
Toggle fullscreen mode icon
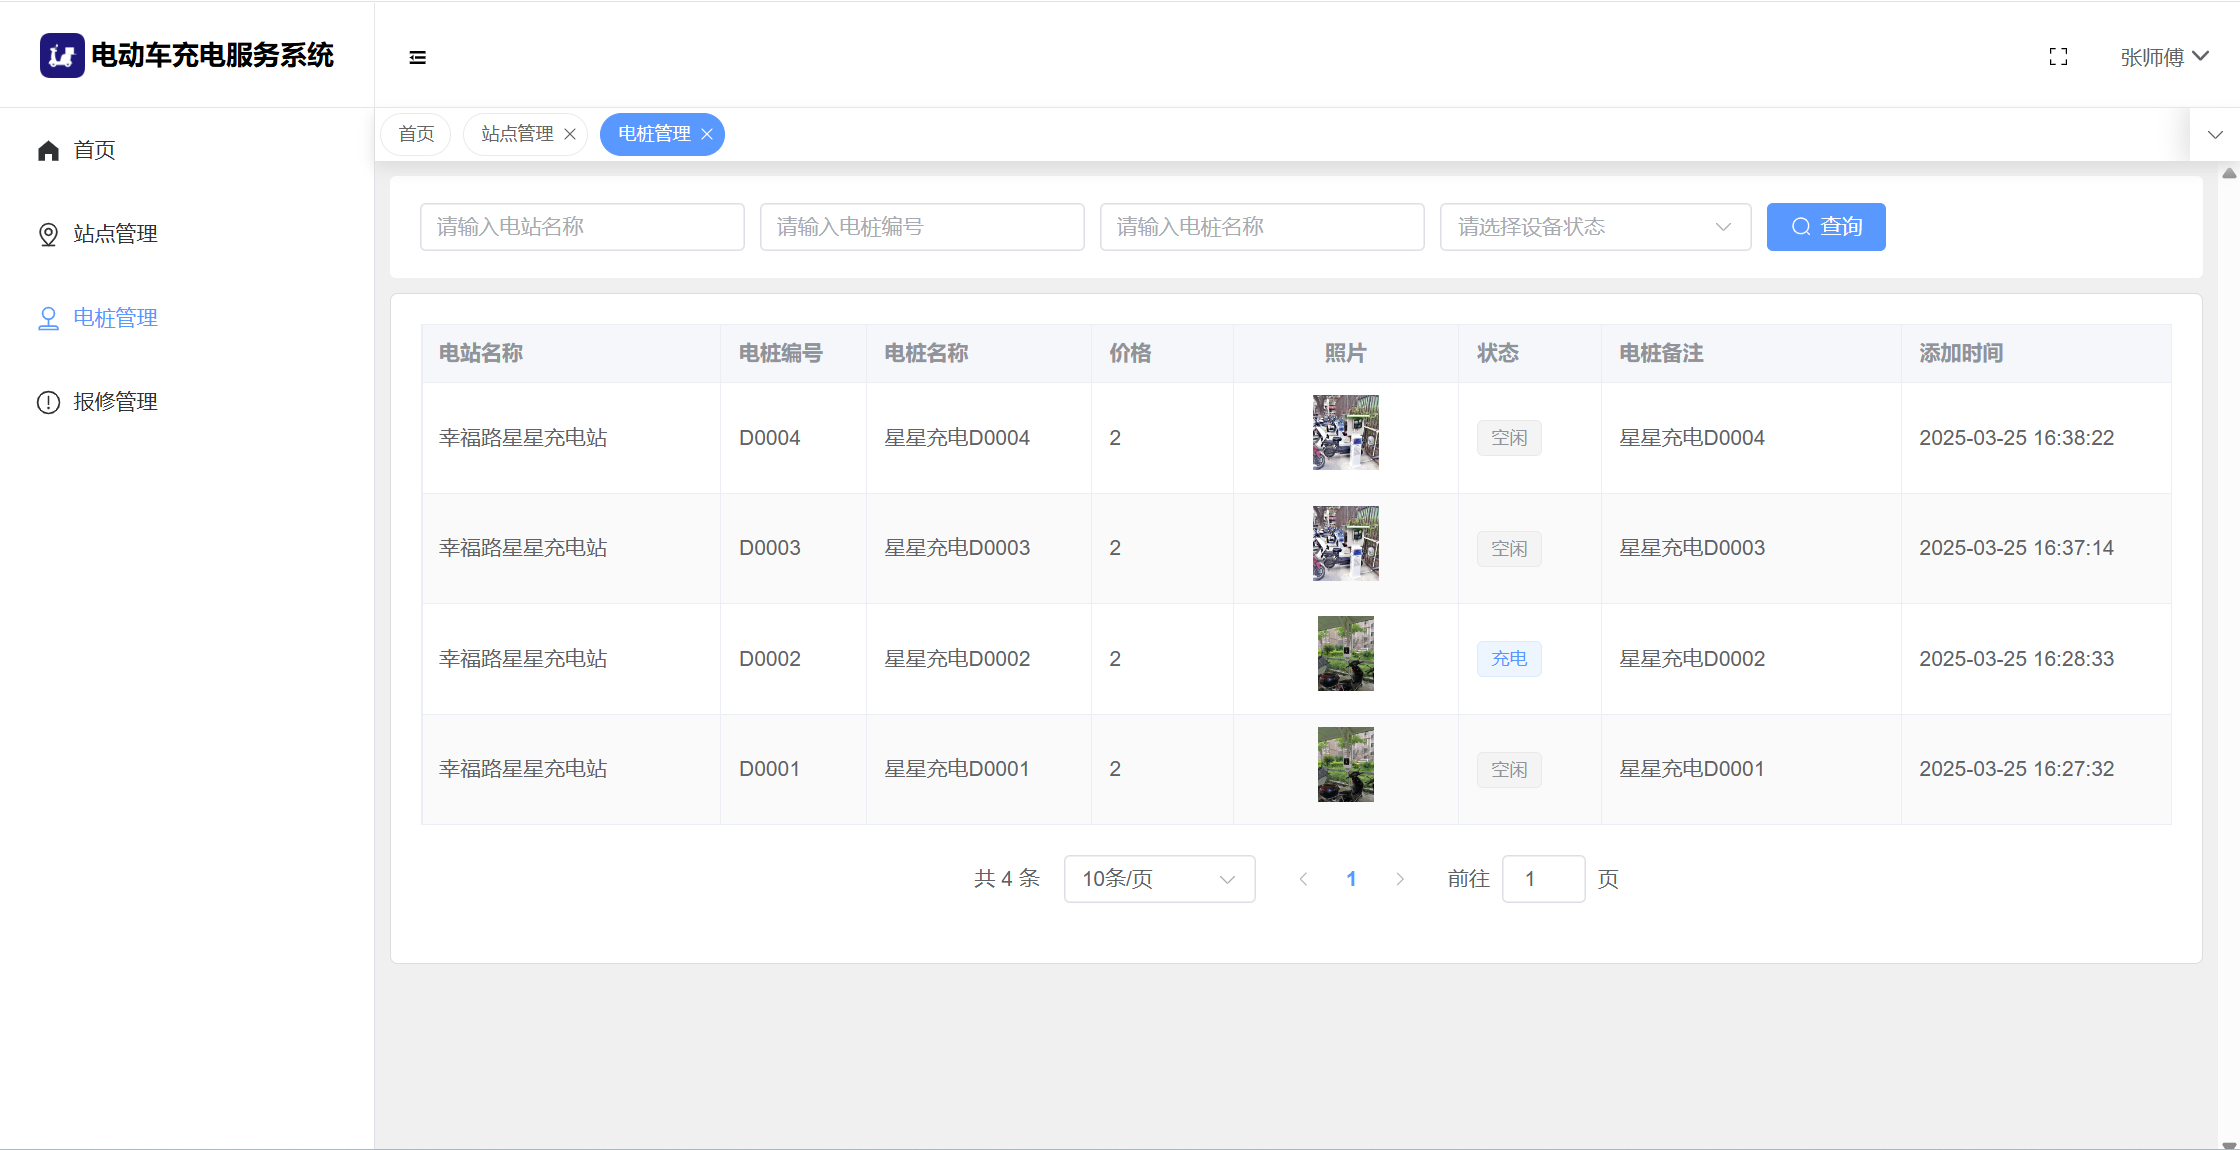[x=2058, y=57]
